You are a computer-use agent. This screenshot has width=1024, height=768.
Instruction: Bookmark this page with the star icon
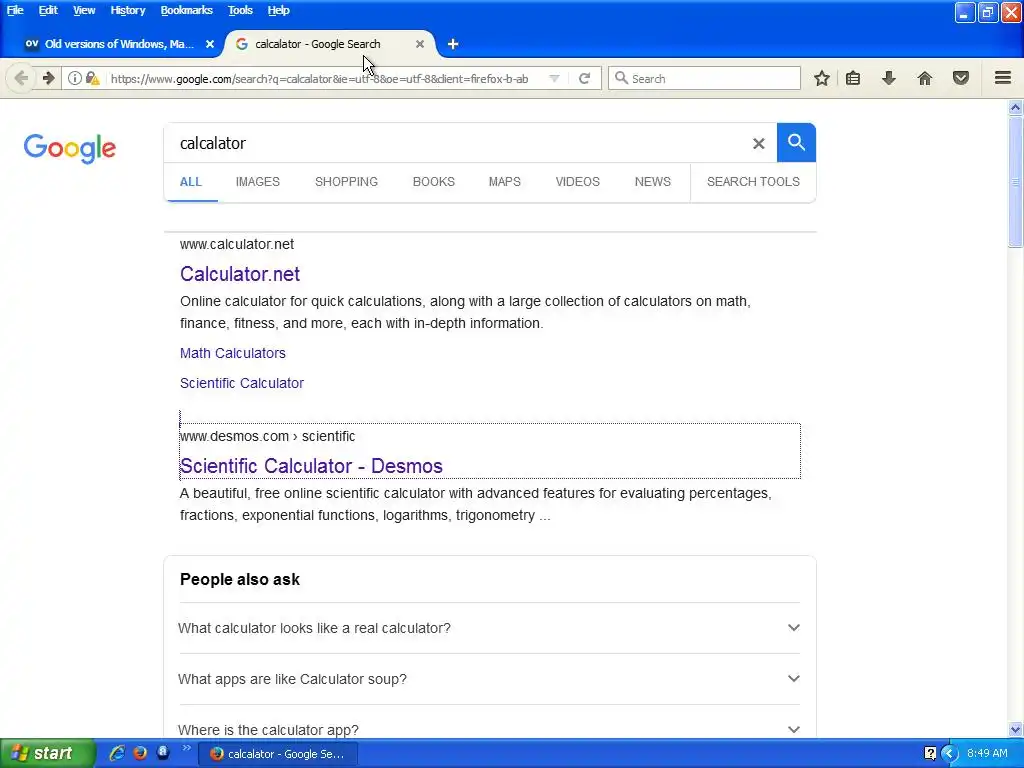click(822, 78)
